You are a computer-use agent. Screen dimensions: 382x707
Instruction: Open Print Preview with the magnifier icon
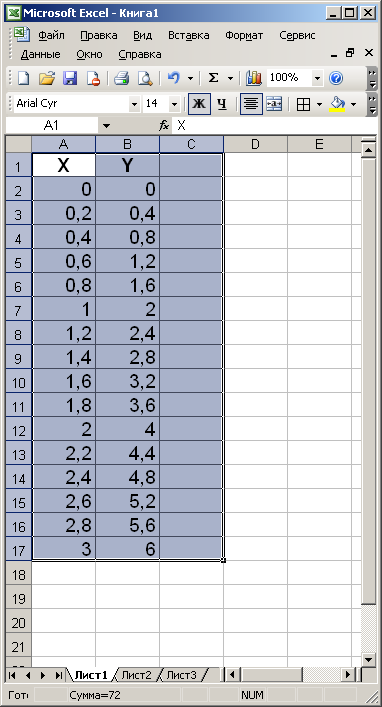(145, 78)
